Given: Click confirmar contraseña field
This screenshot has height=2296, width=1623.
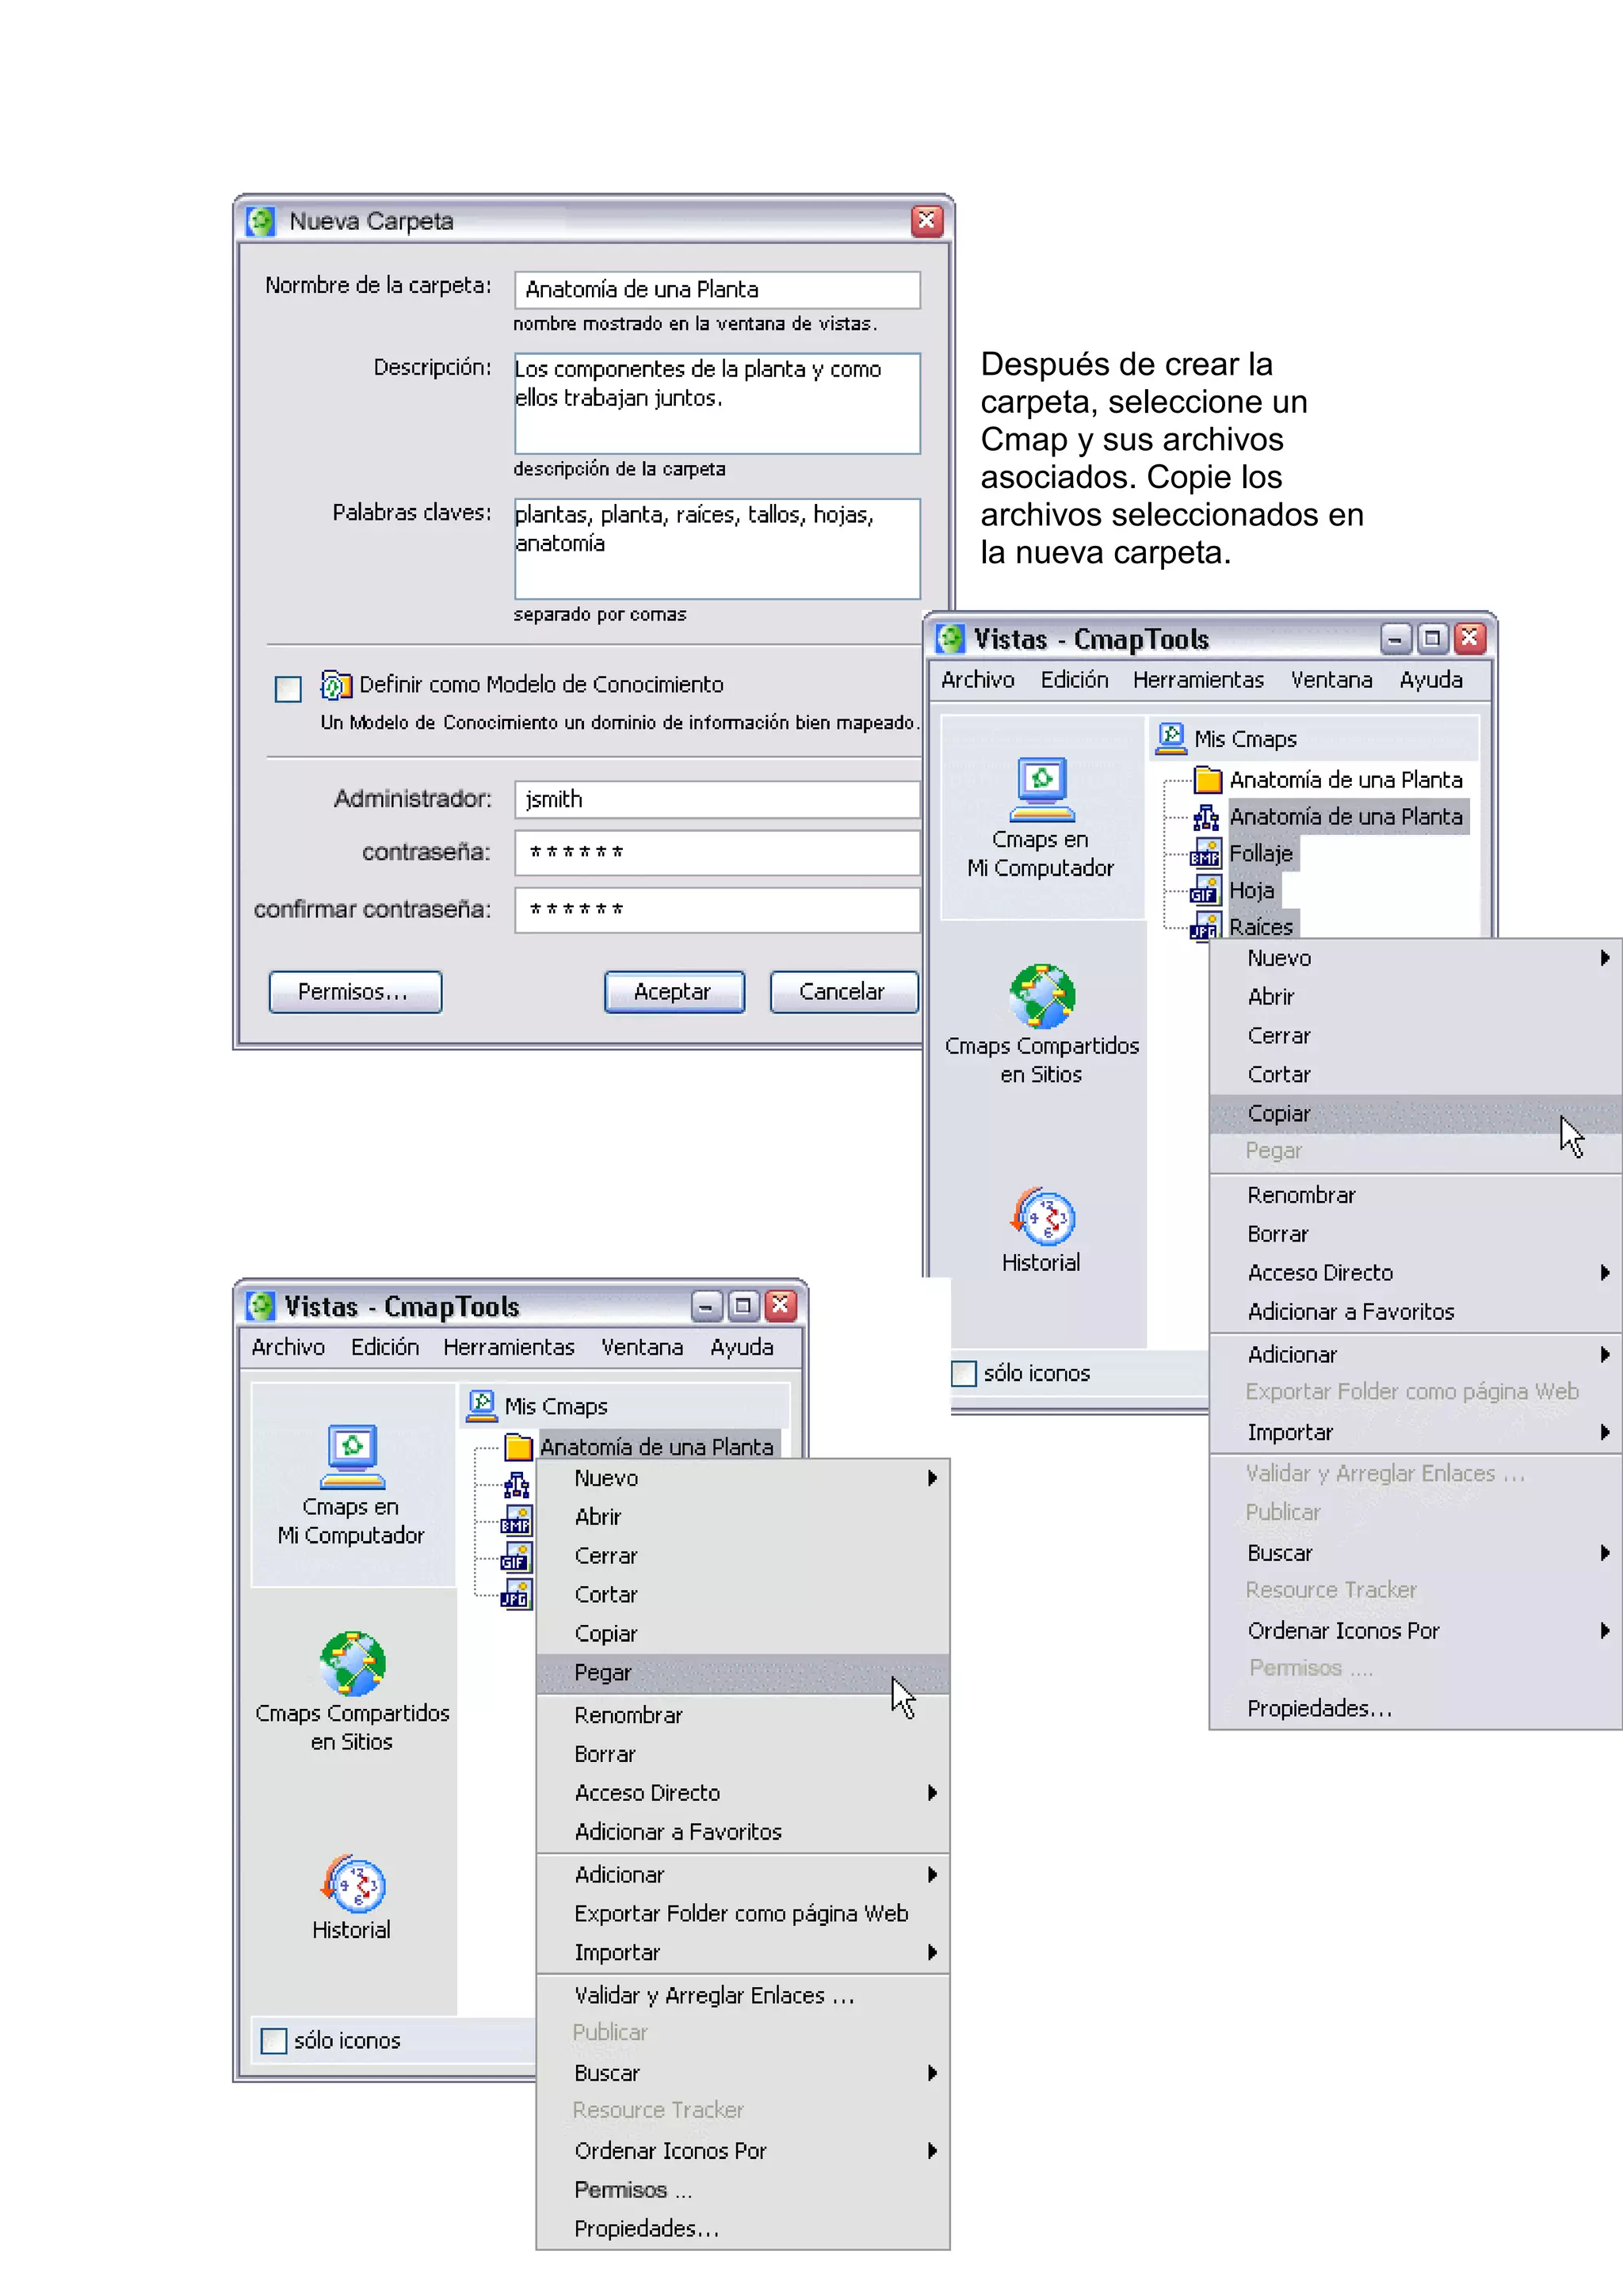Looking at the screenshot, I should pos(717,910).
